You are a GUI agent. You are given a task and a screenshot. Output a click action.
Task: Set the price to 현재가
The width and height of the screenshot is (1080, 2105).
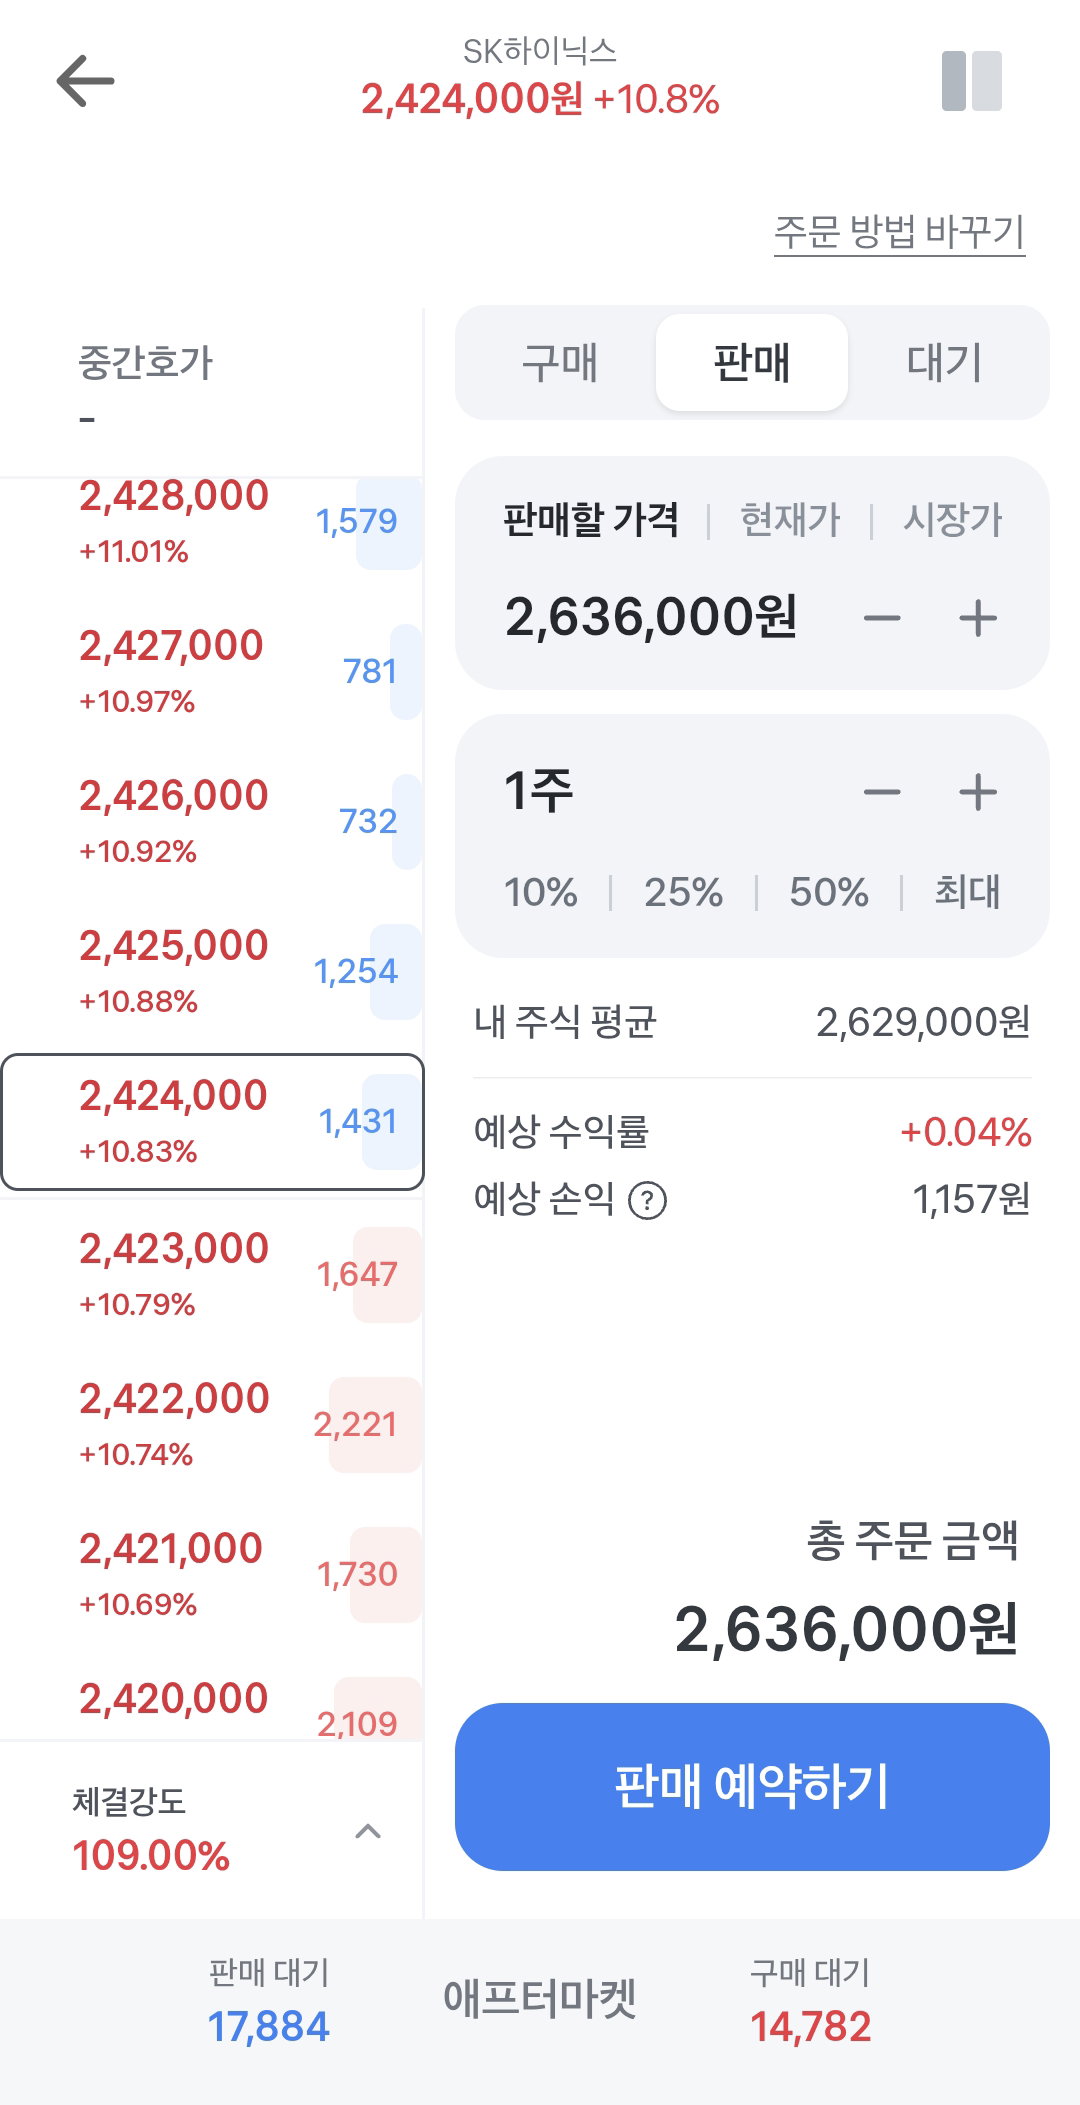pyautogui.click(x=790, y=520)
